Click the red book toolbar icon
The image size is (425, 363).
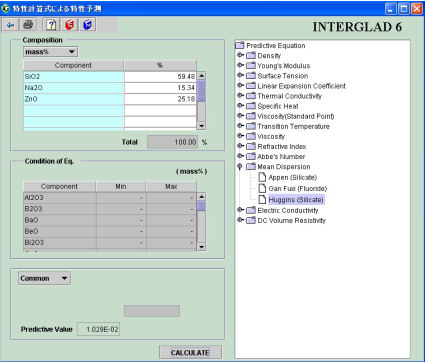click(69, 25)
